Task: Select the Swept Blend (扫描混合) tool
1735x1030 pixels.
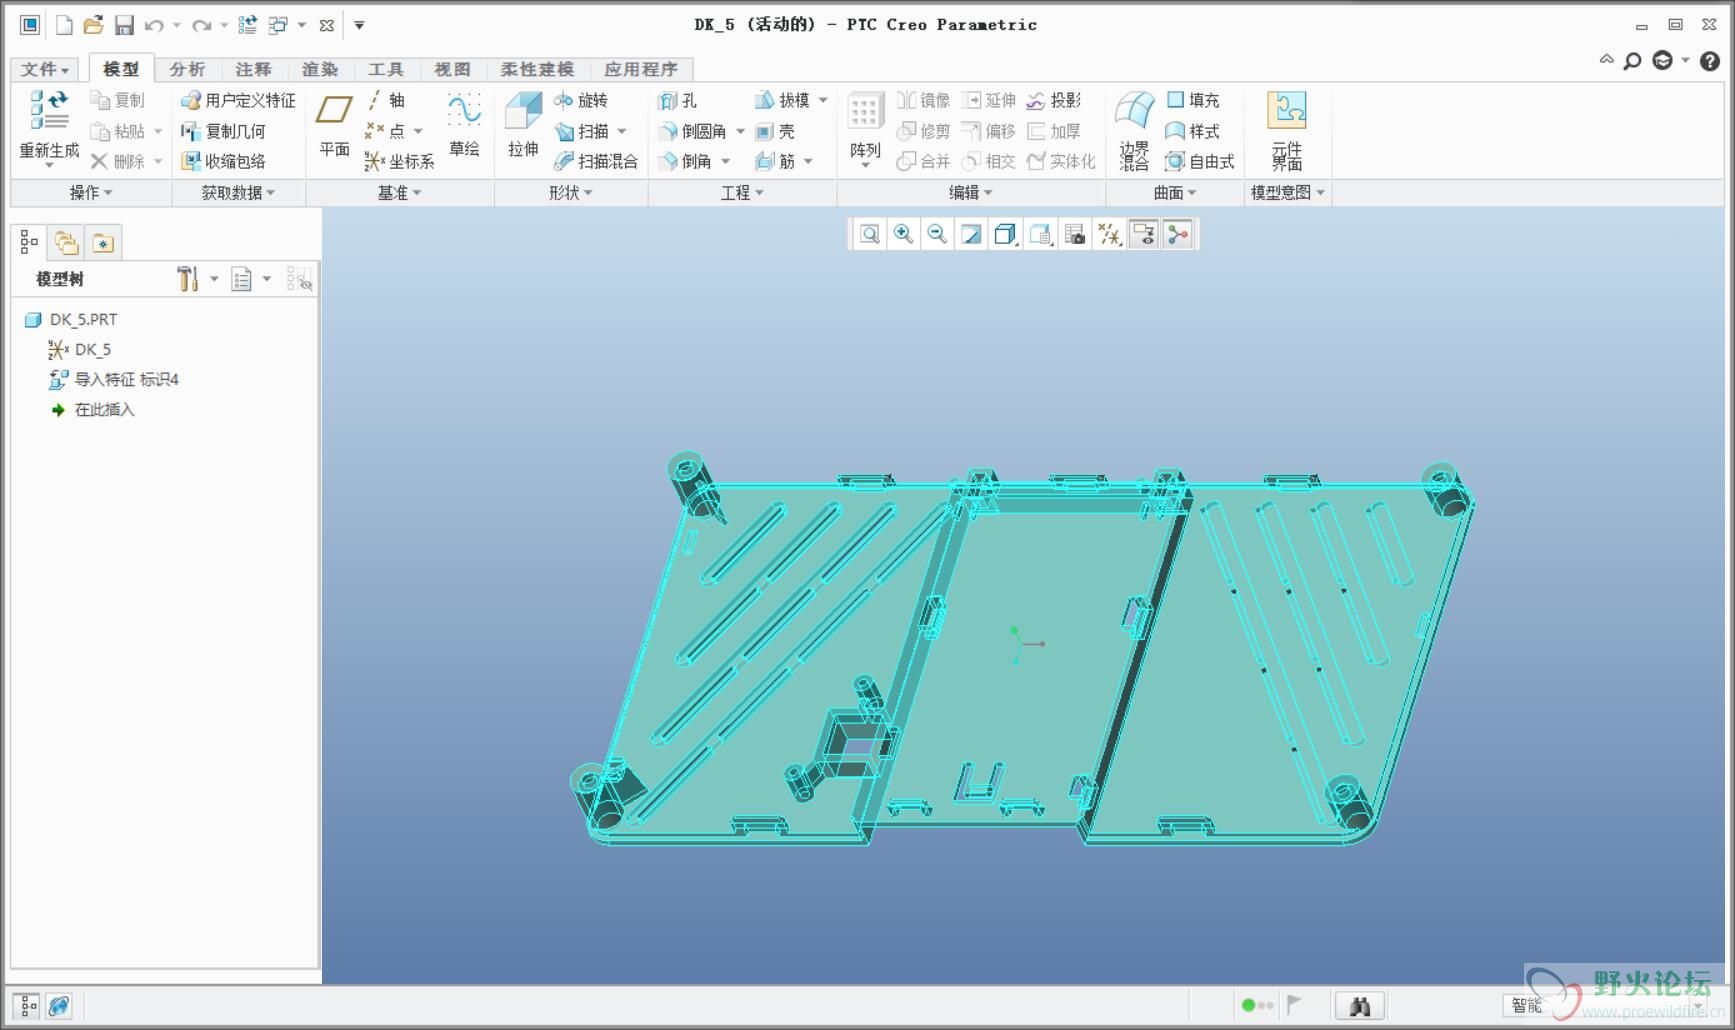Action: [x=596, y=161]
